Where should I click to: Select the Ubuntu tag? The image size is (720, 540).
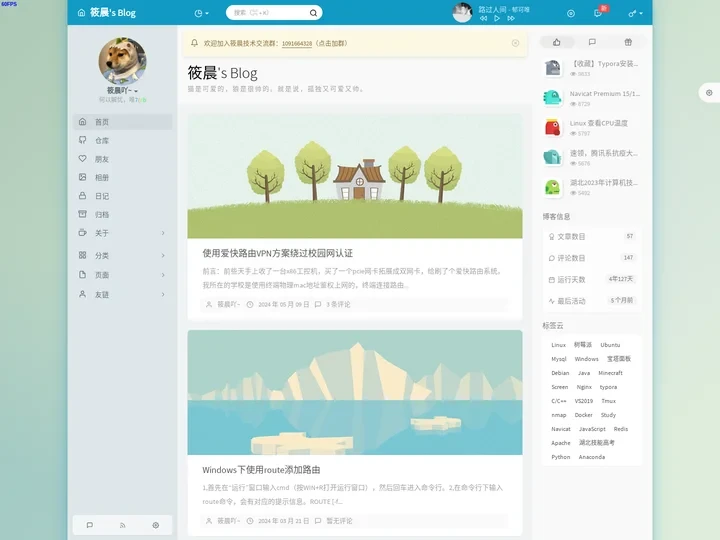coord(610,345)
